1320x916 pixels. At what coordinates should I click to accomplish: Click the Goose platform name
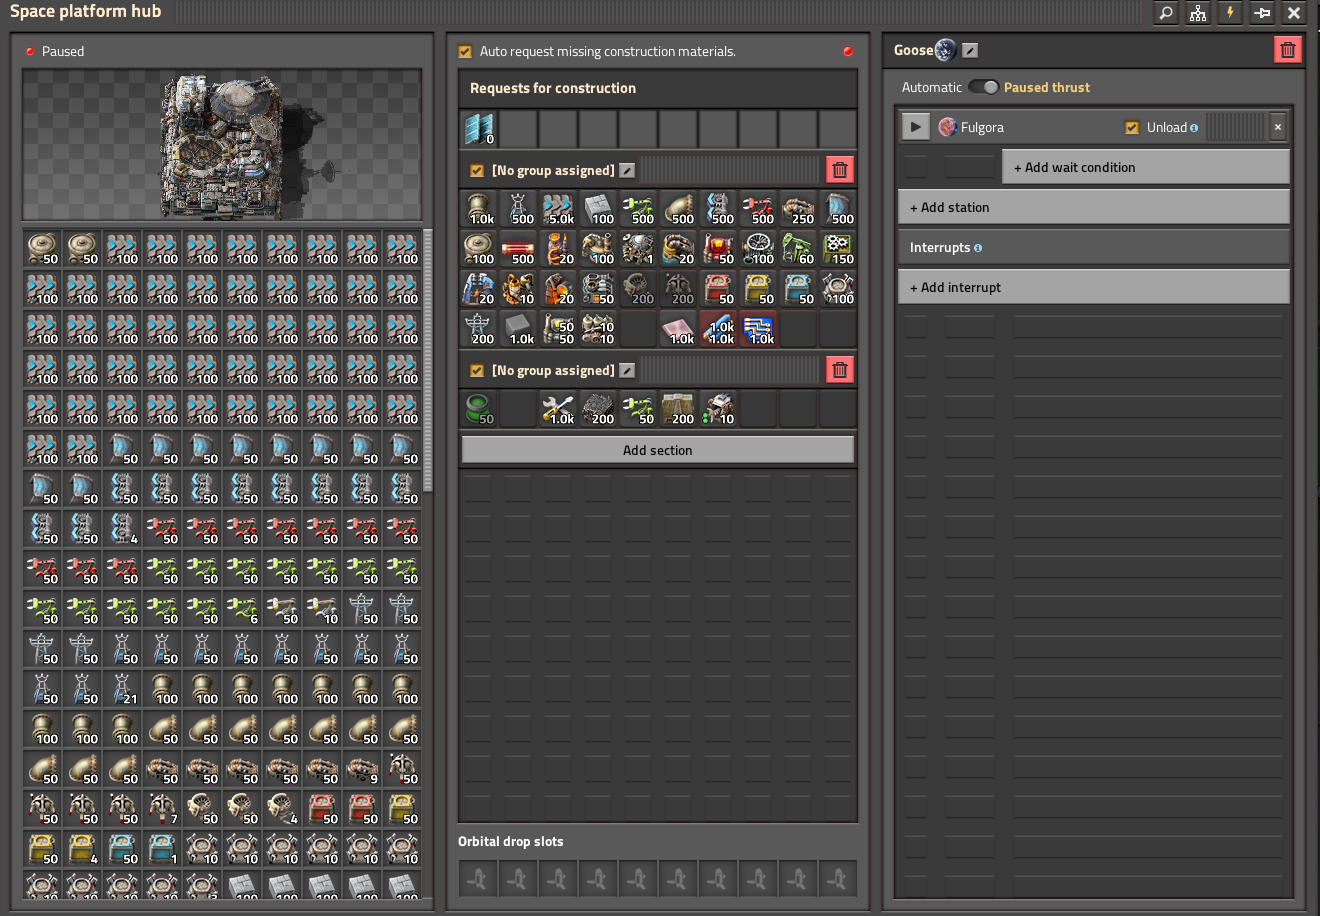pos(913,50)
